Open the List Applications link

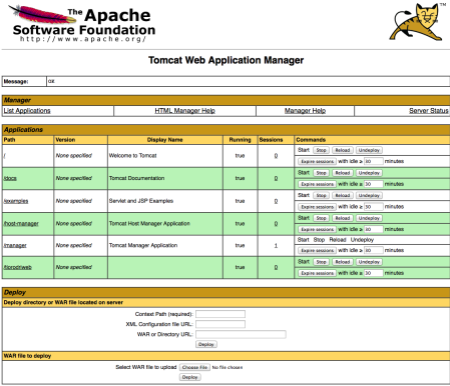(x=27, y=111)
